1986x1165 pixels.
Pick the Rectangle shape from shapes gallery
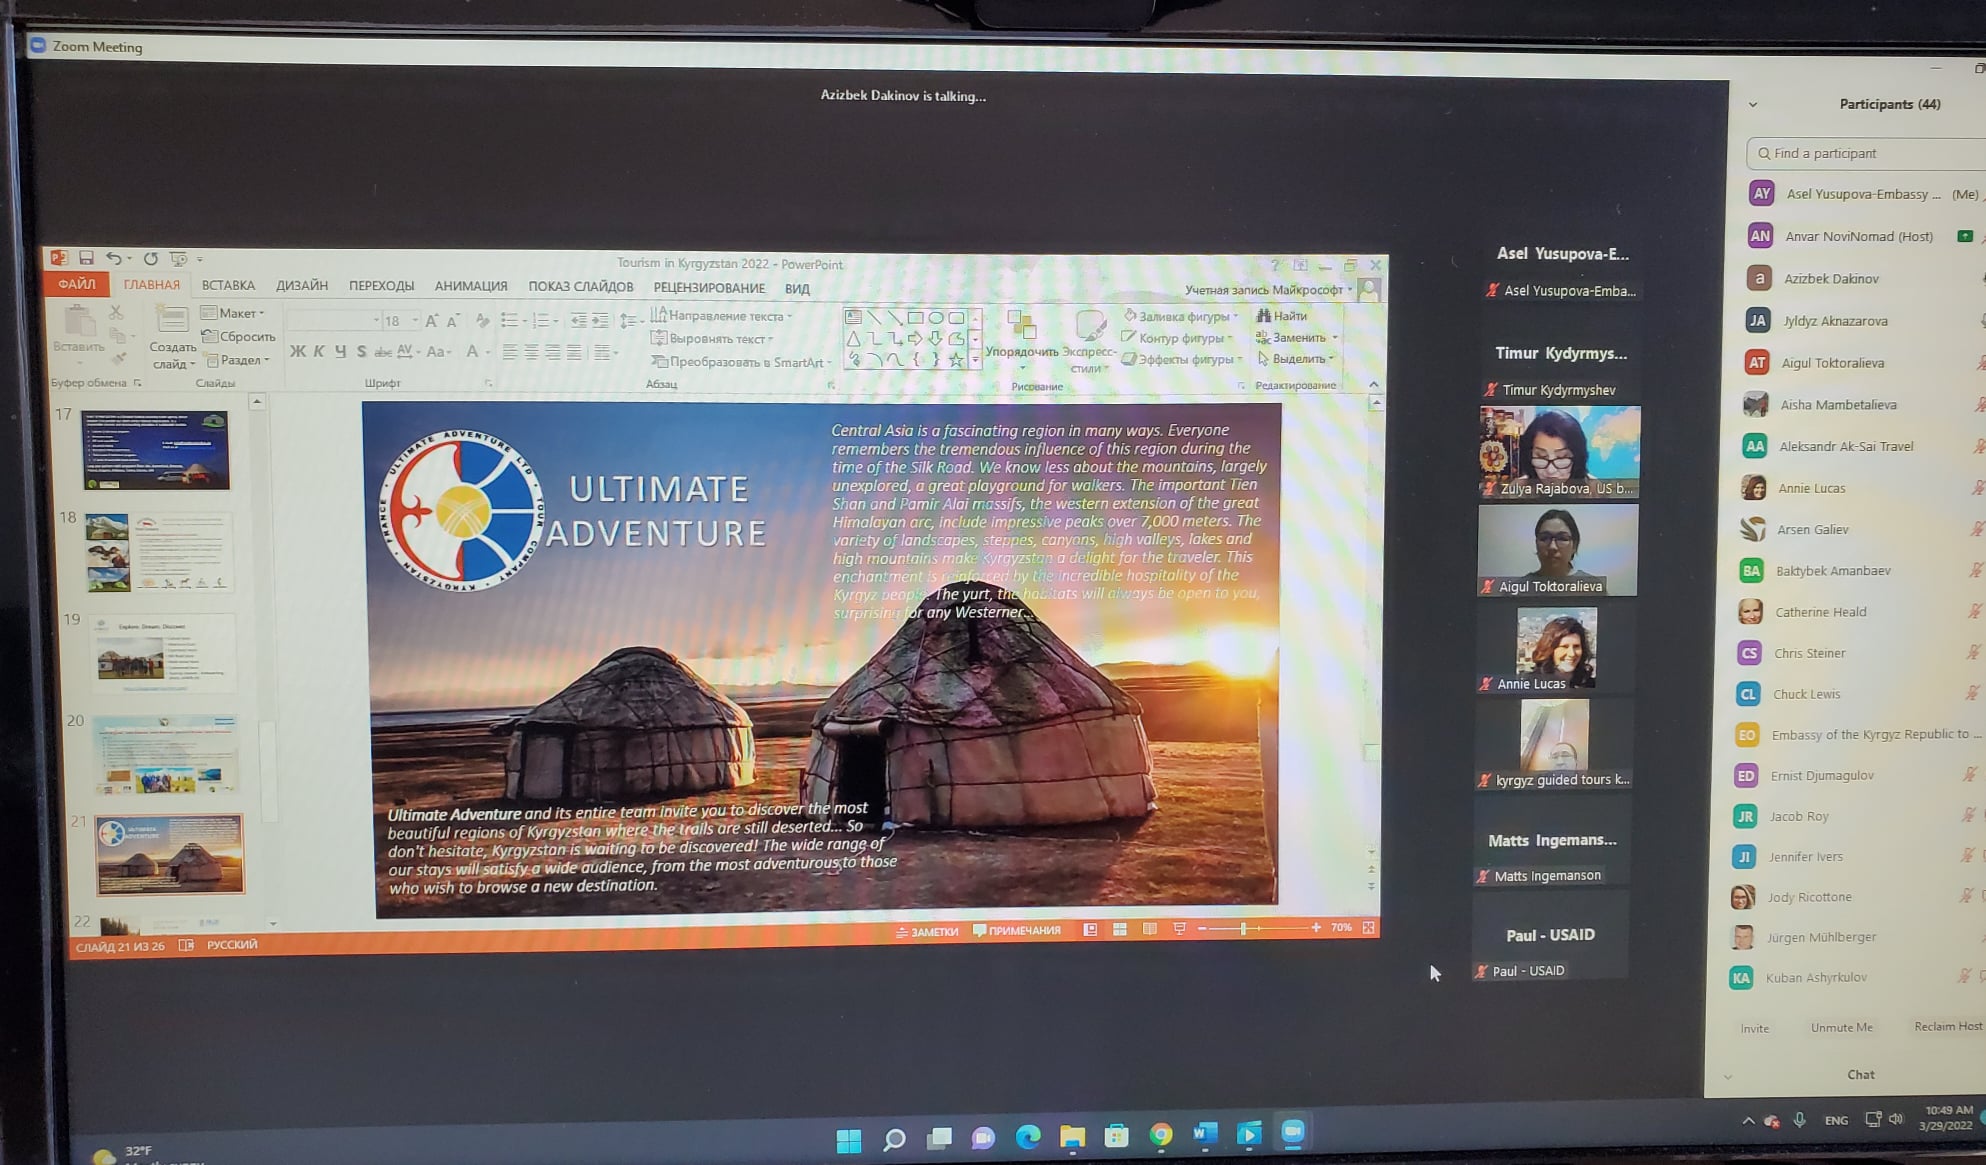tap(915, 317)
